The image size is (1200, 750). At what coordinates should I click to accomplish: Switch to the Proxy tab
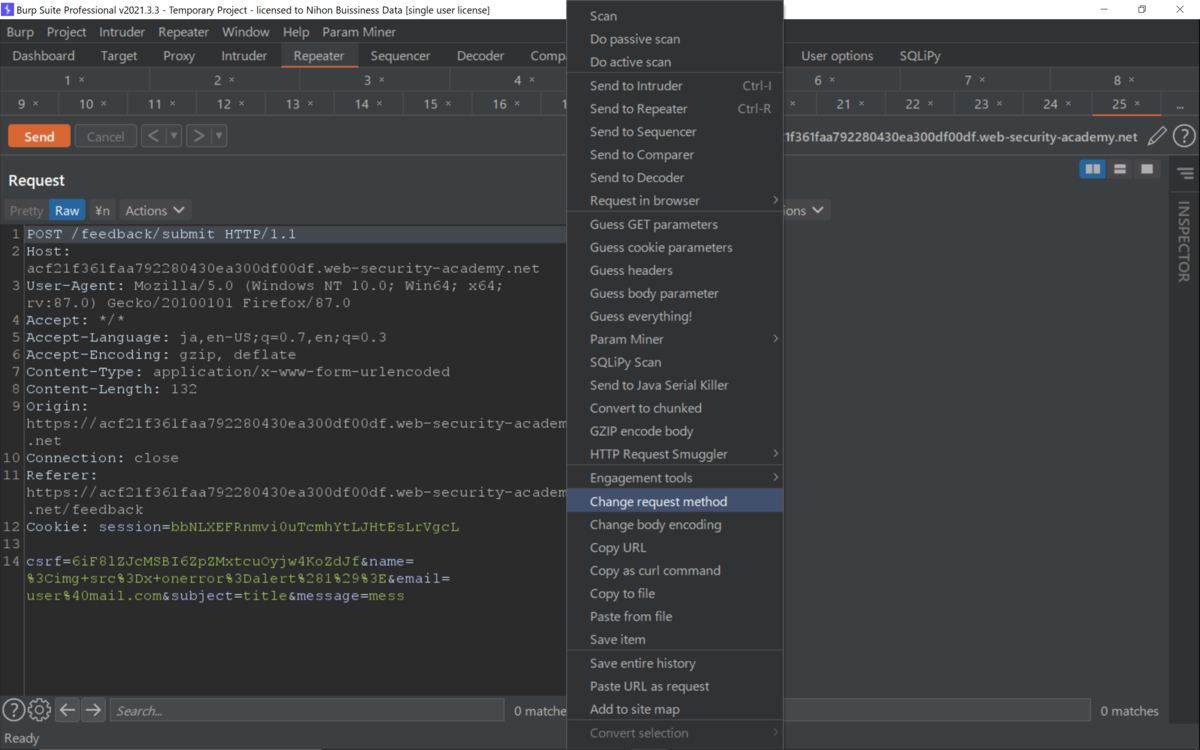point(179,56)
